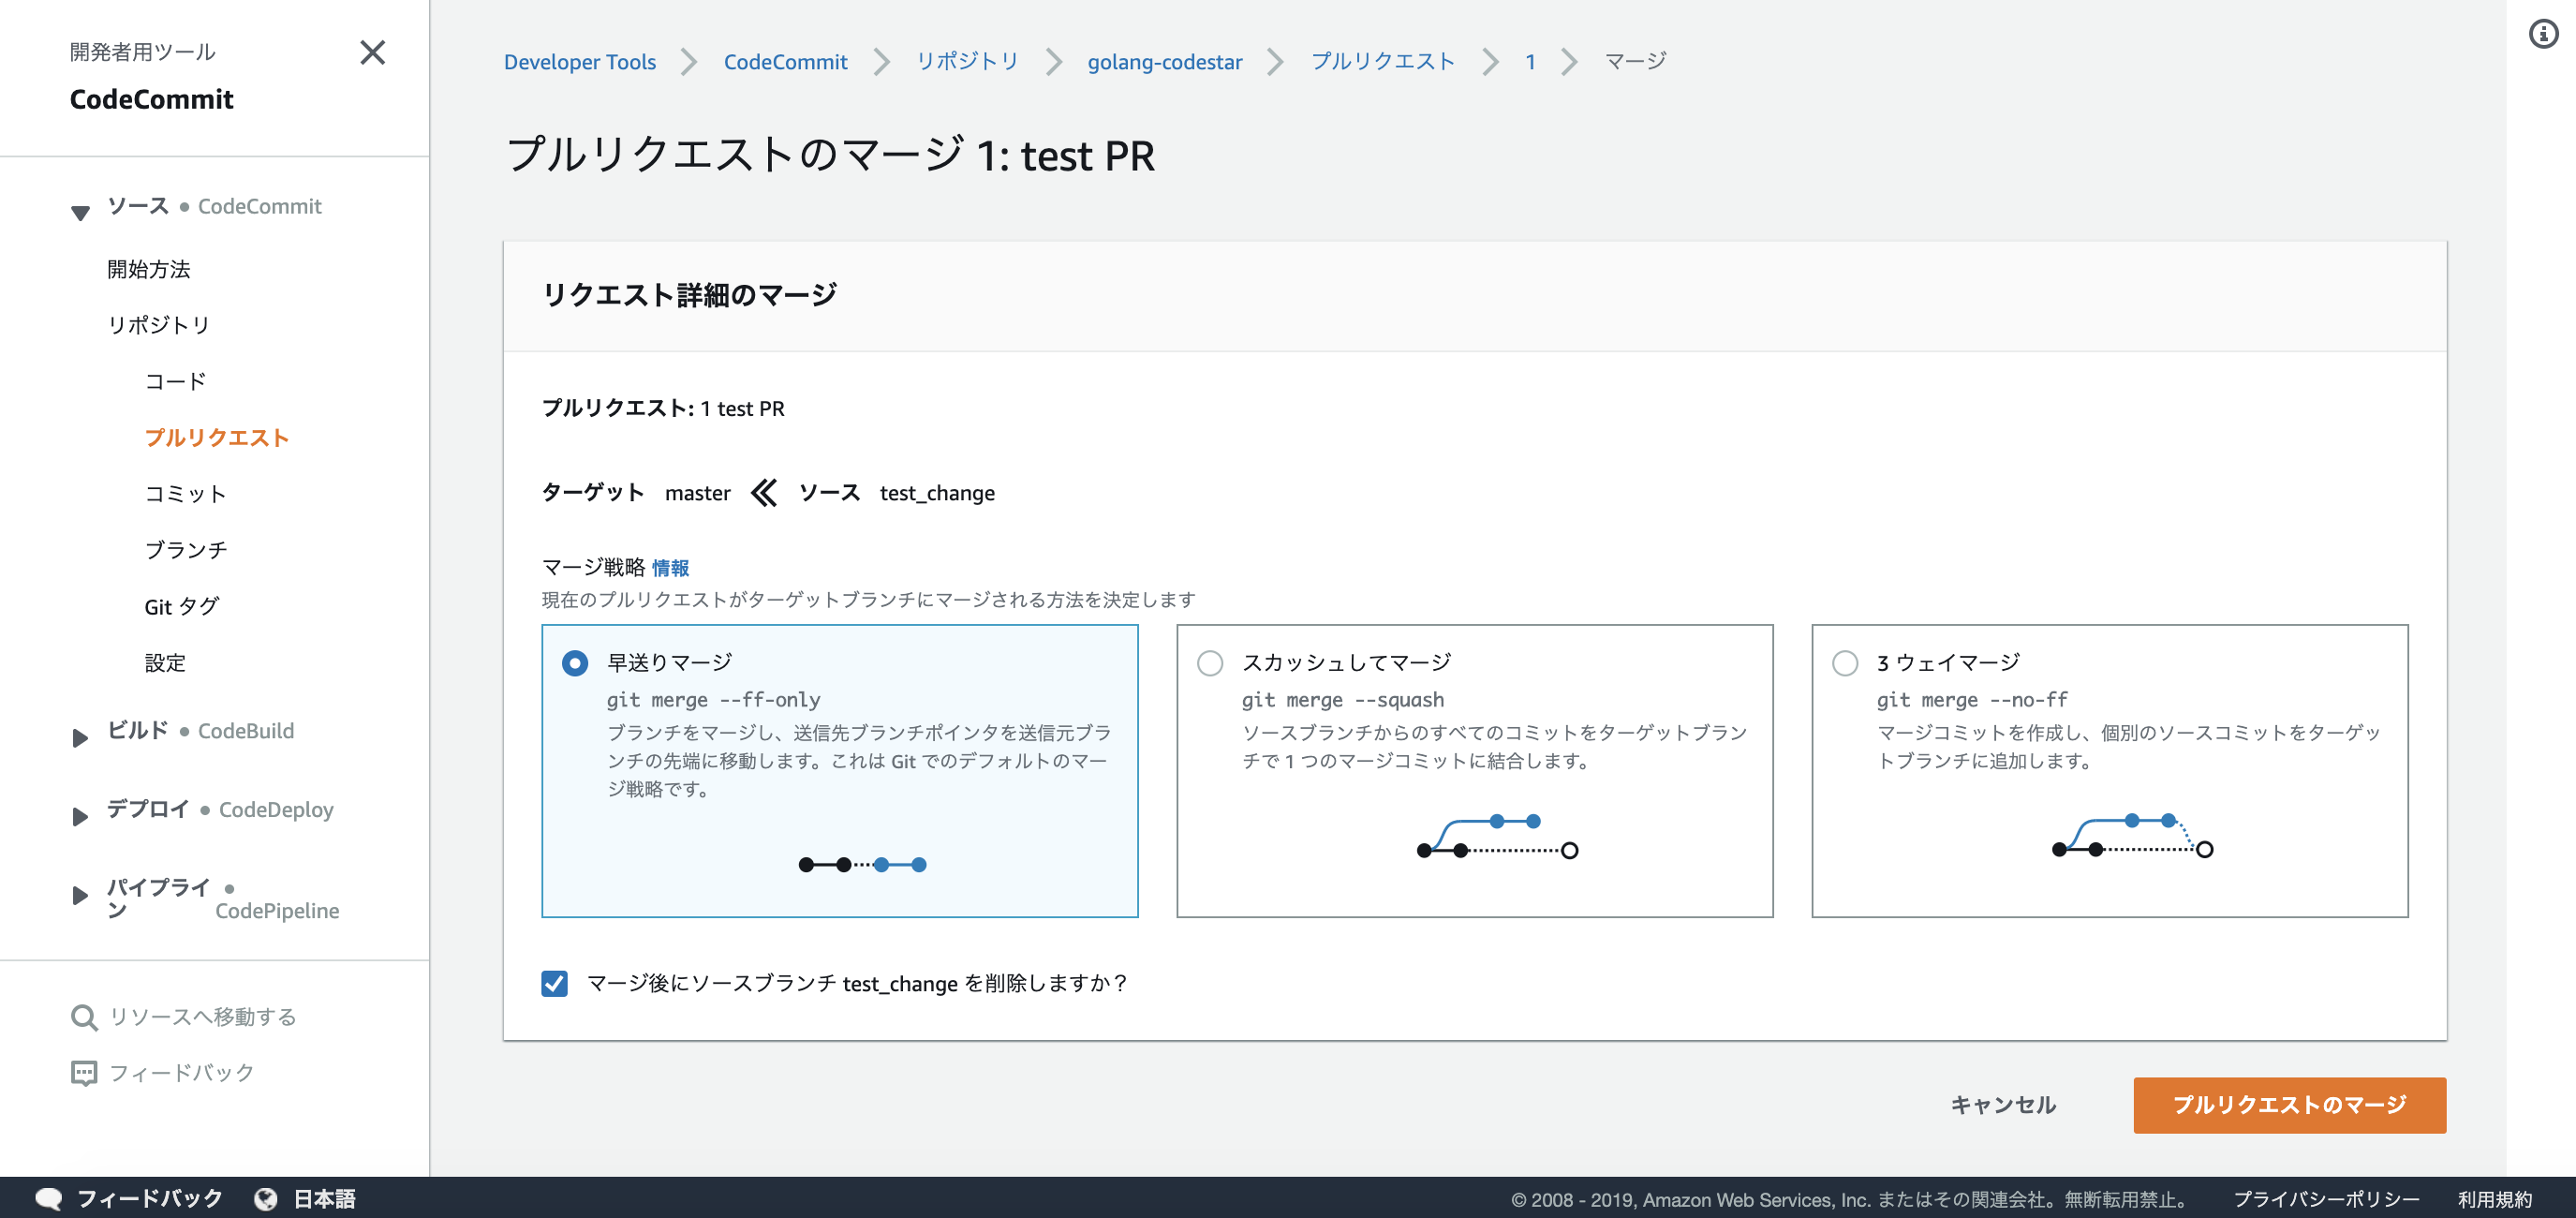Click the squash merge diagram
Image resolution: width=2576 pixels, height=1218 pixels.
(1497, 836)
